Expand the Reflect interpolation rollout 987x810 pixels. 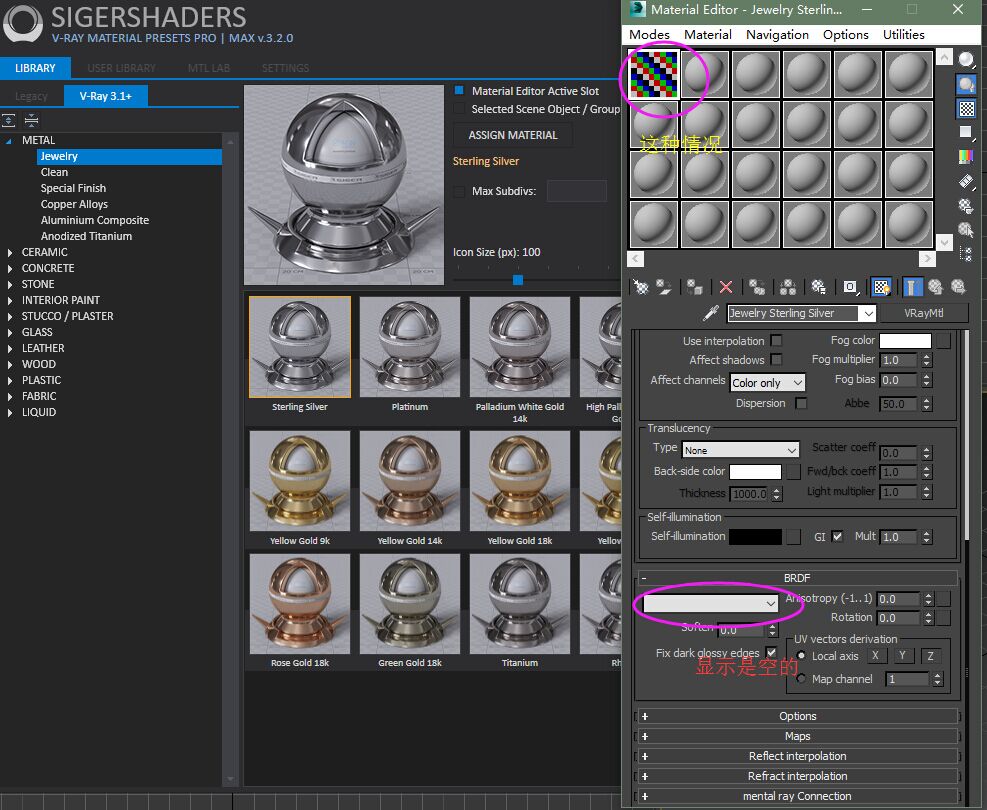tap(798, 756)
